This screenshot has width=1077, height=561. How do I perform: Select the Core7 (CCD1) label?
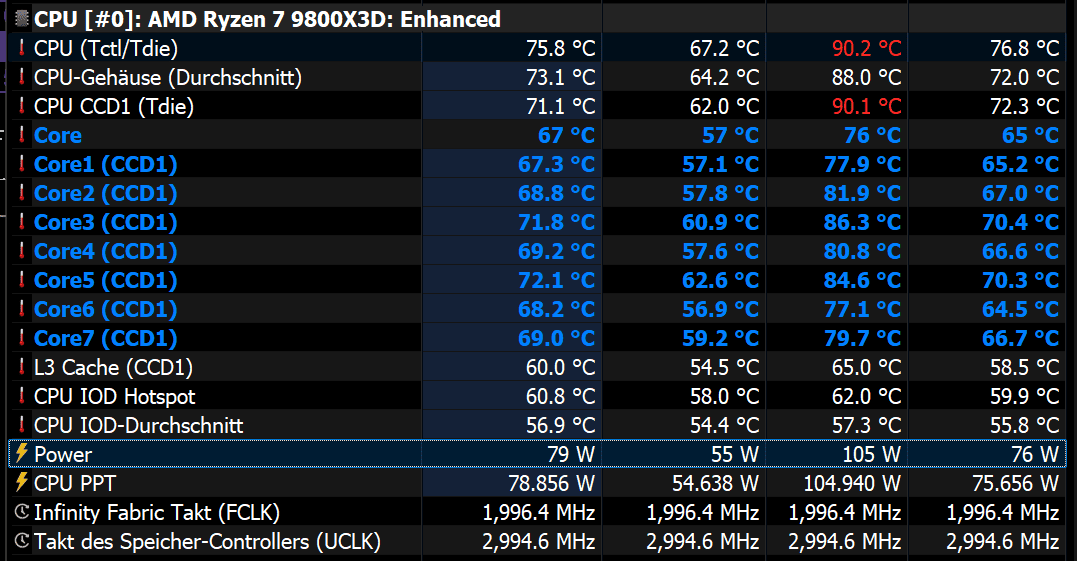[106, 338]
